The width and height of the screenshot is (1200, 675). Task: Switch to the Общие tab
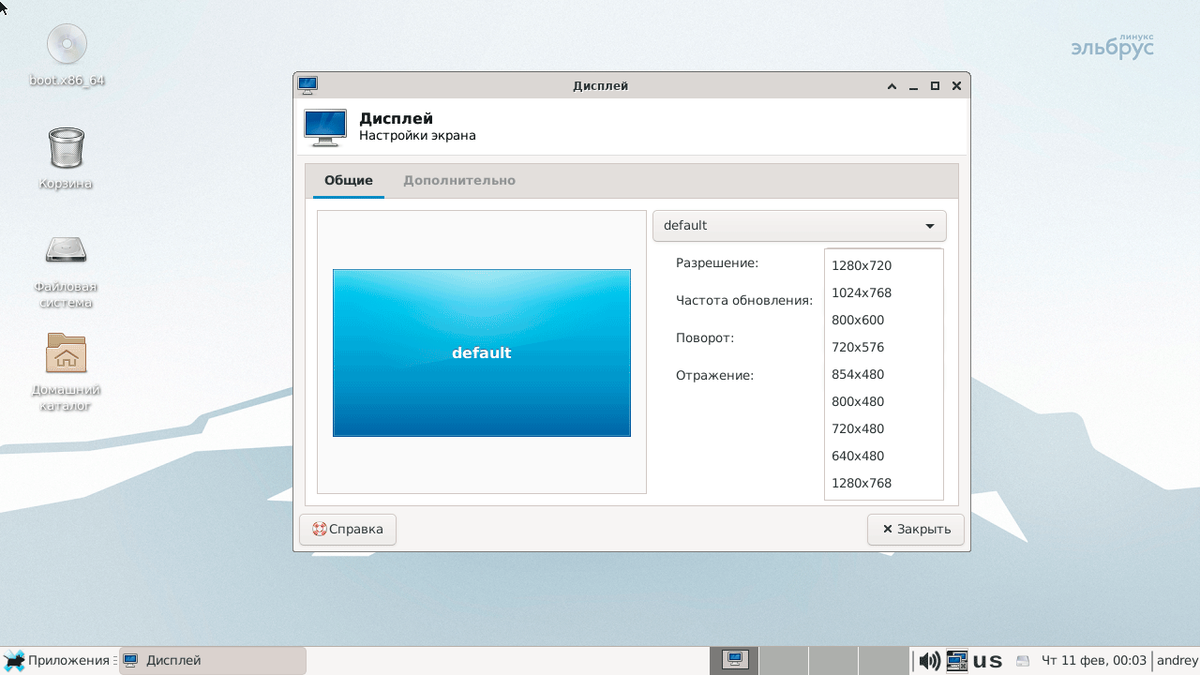[x=349, y=181]
